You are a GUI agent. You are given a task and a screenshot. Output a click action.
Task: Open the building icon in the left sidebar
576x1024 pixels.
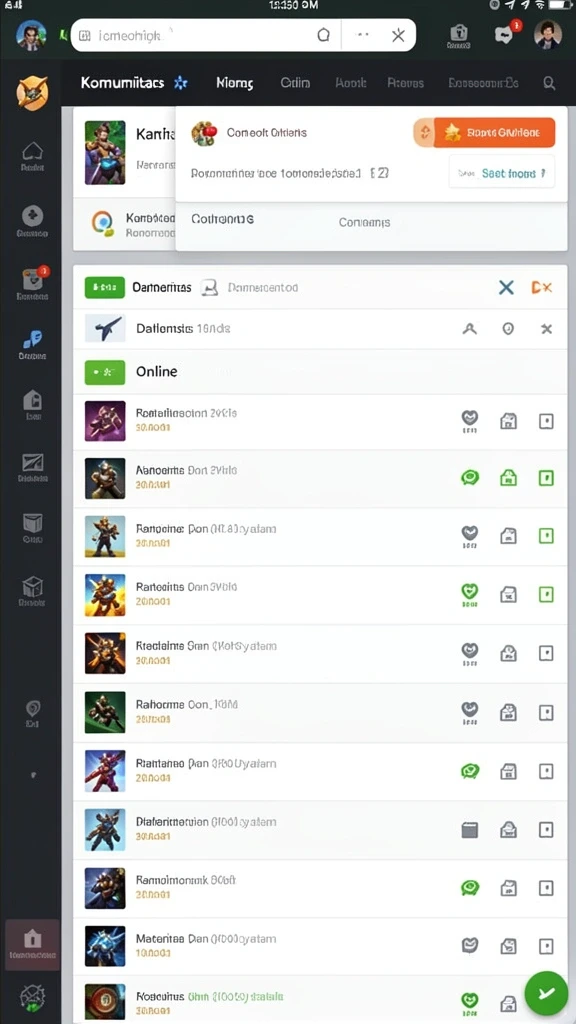[32, 400]
